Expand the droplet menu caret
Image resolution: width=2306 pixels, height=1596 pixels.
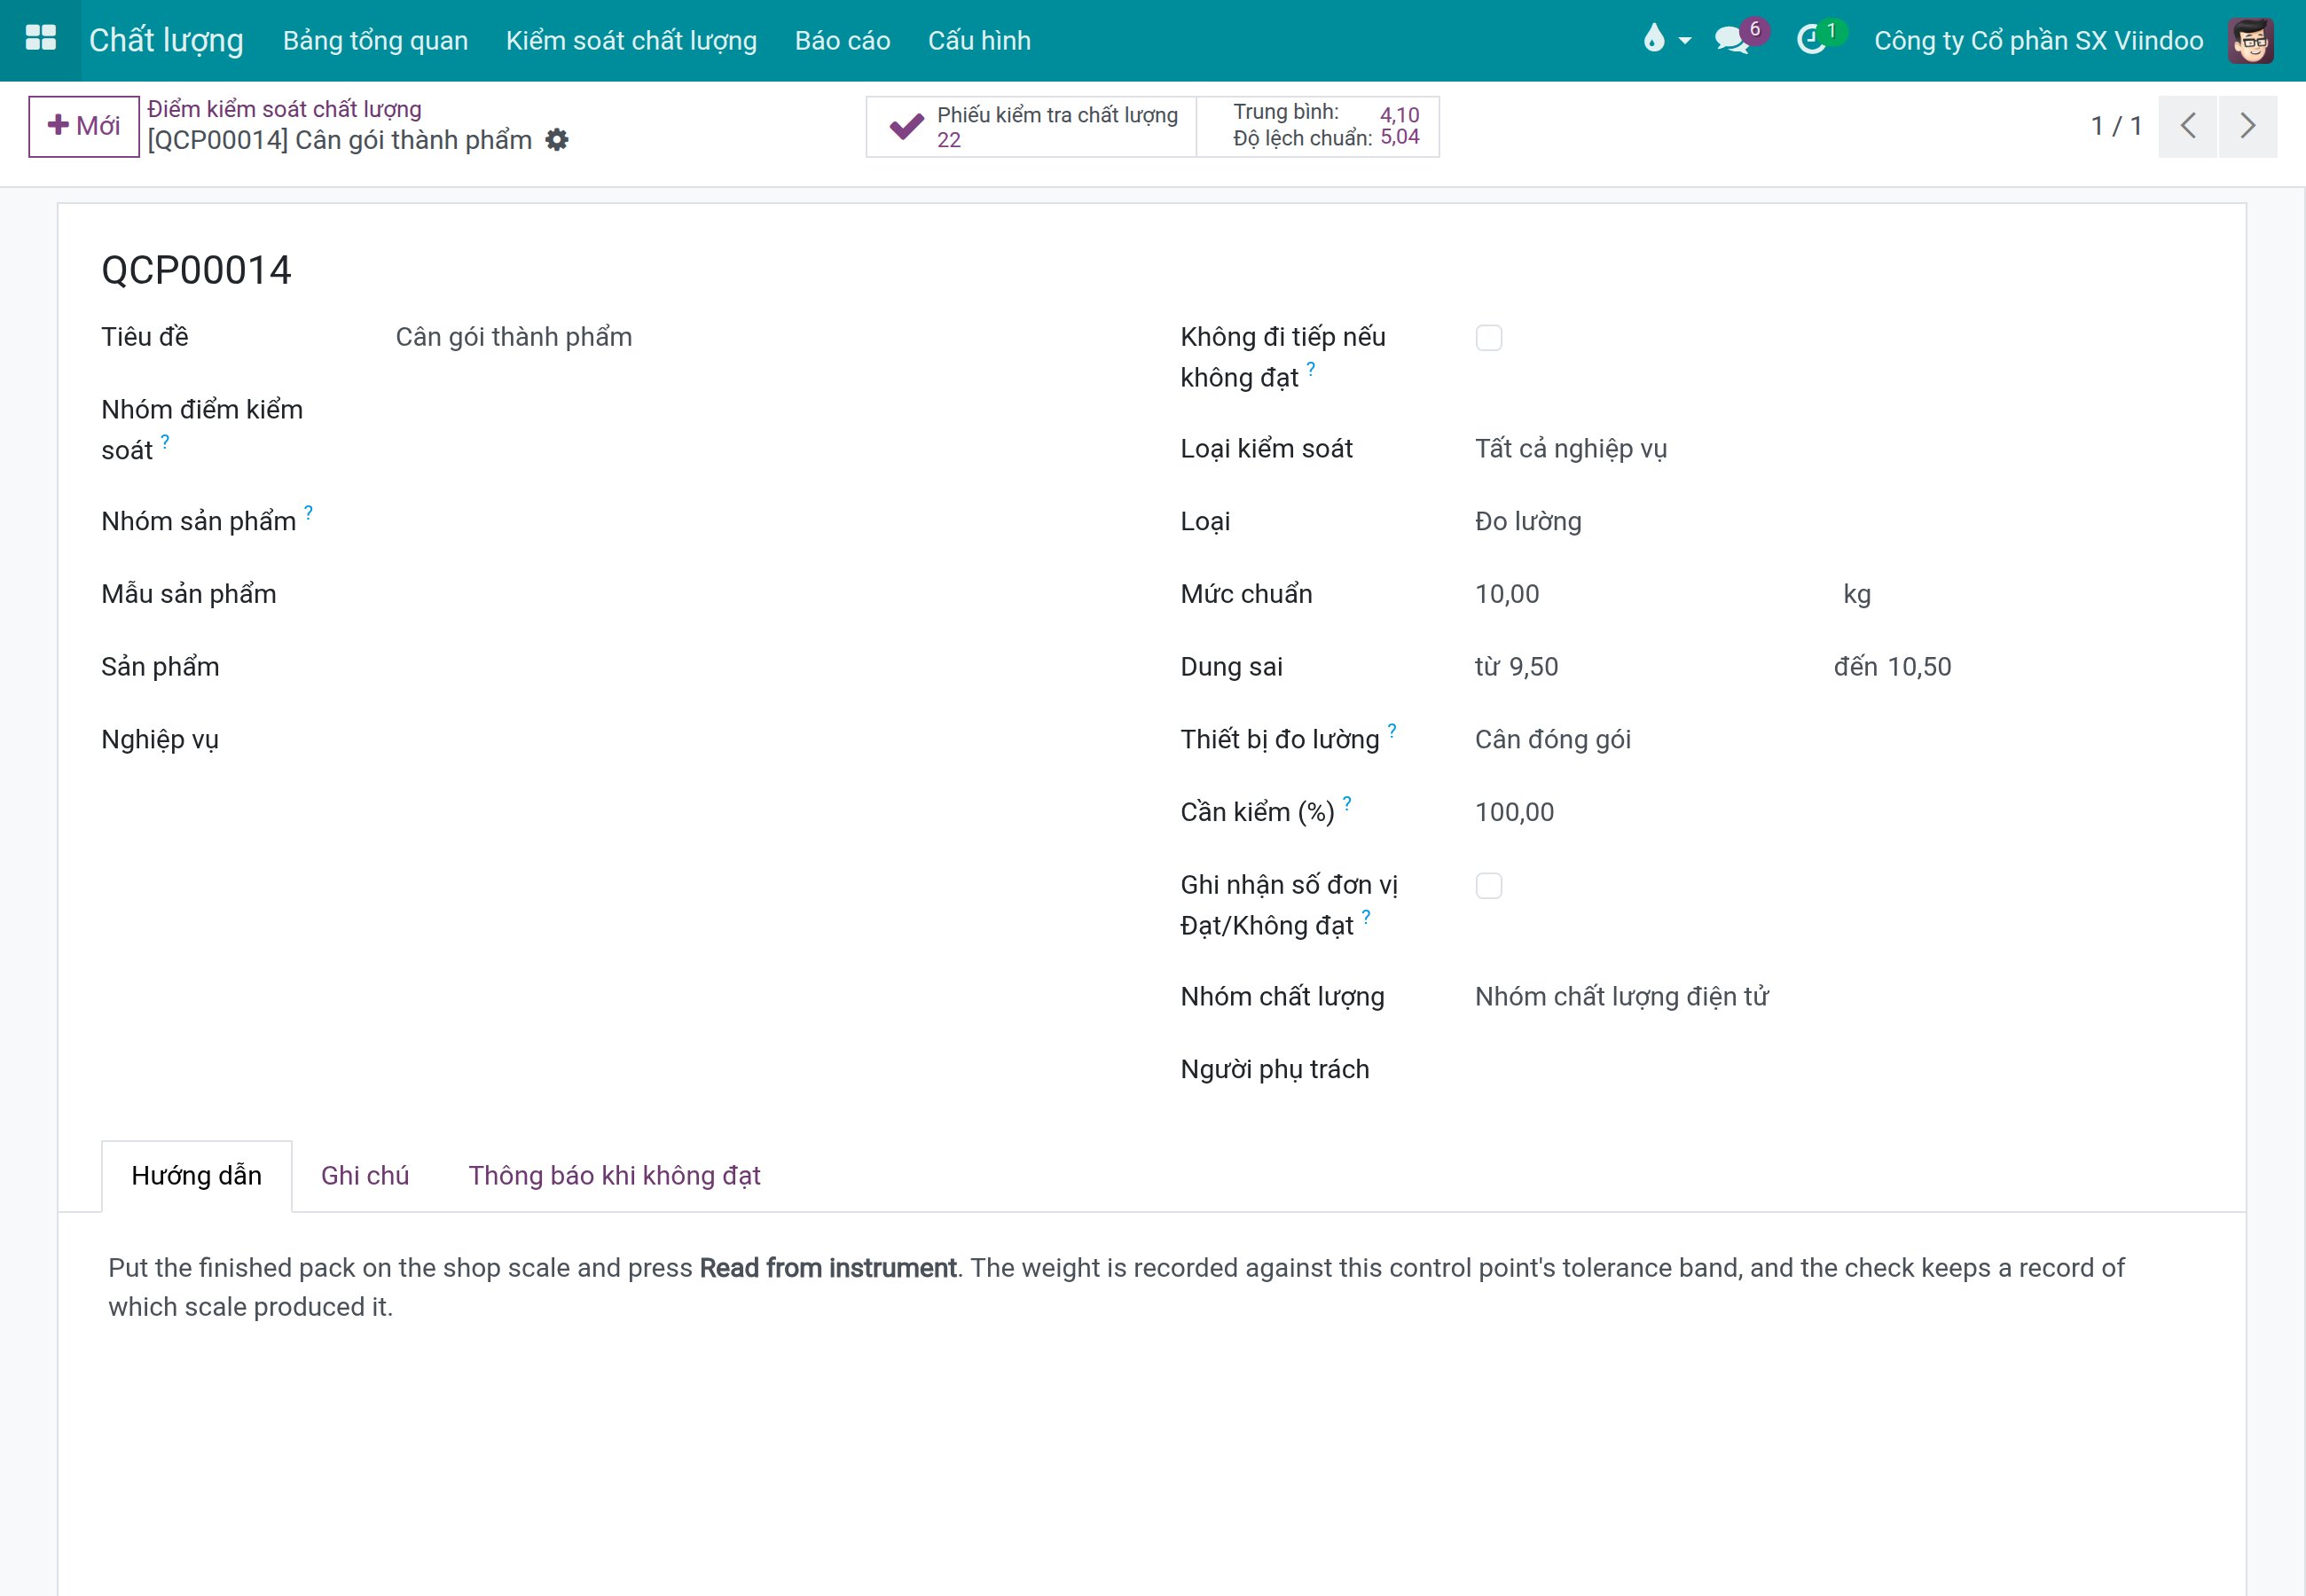(x=1684, y=41)
